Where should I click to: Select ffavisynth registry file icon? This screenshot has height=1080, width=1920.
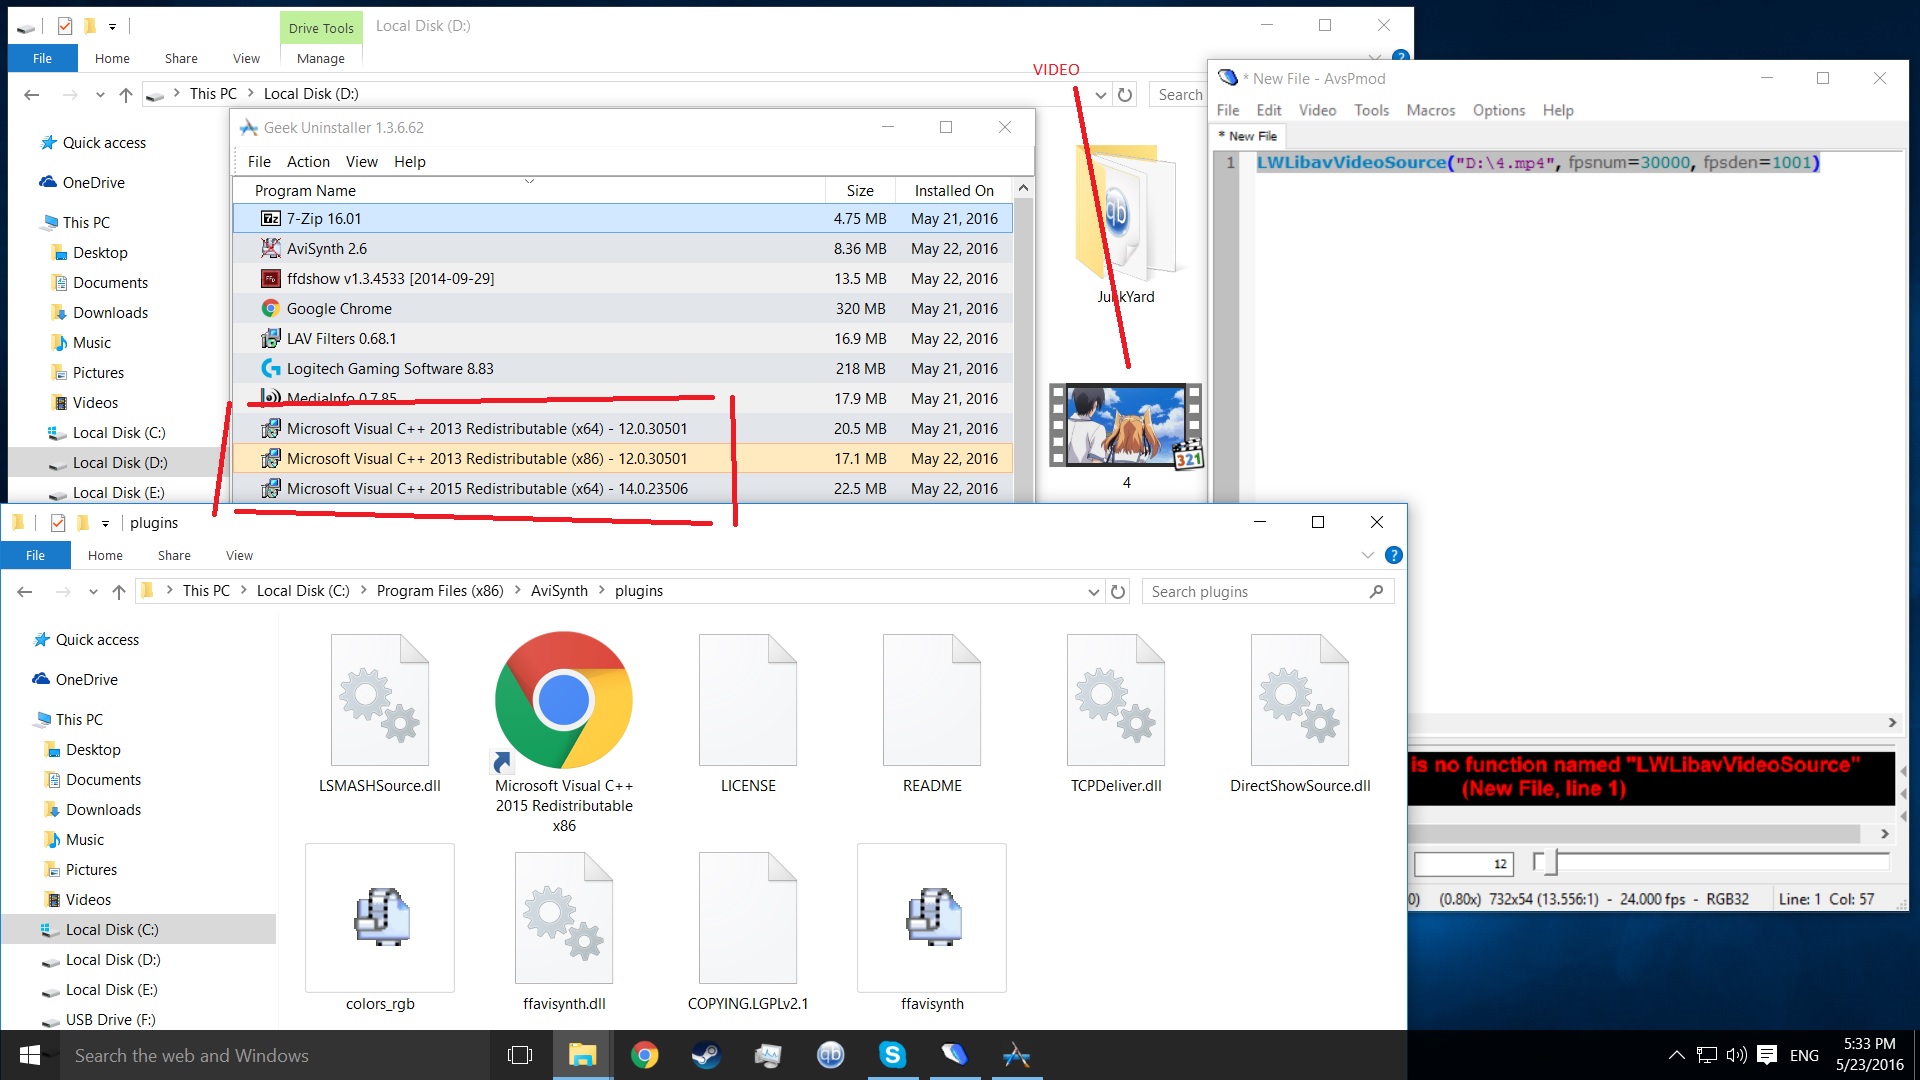(x=932, y=918)
